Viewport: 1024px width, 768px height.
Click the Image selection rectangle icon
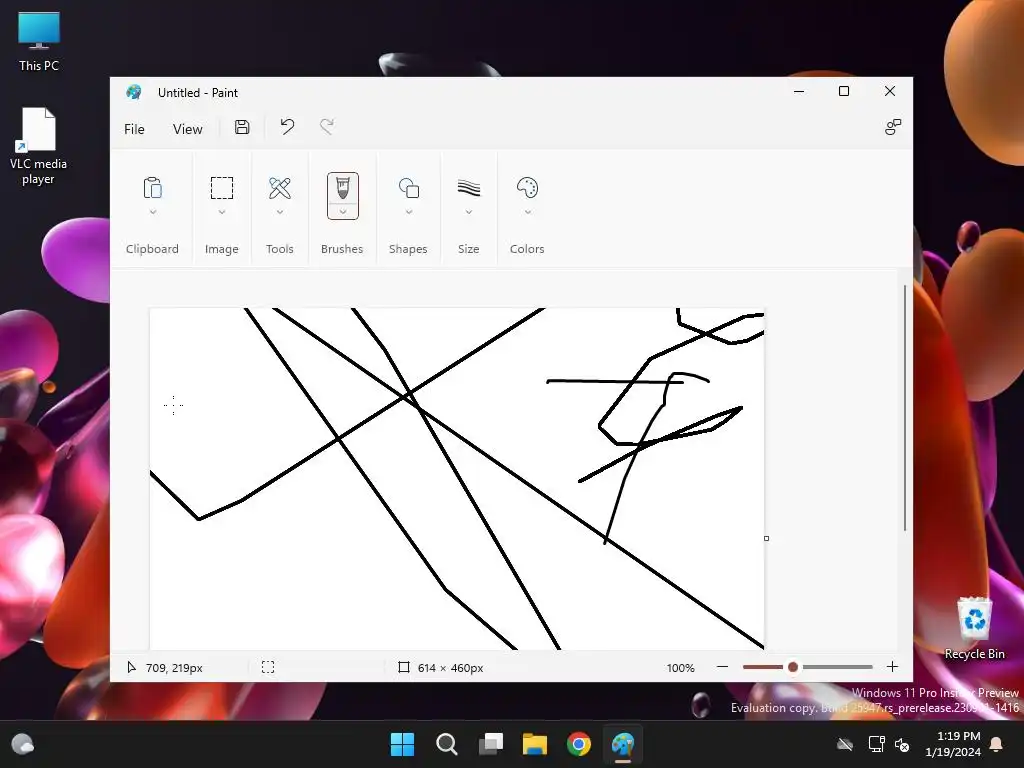[222, 188]
